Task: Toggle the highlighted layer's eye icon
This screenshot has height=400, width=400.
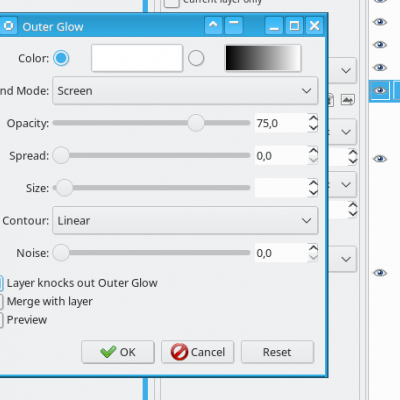Action: pyautogui.click(x=380, y=91)
